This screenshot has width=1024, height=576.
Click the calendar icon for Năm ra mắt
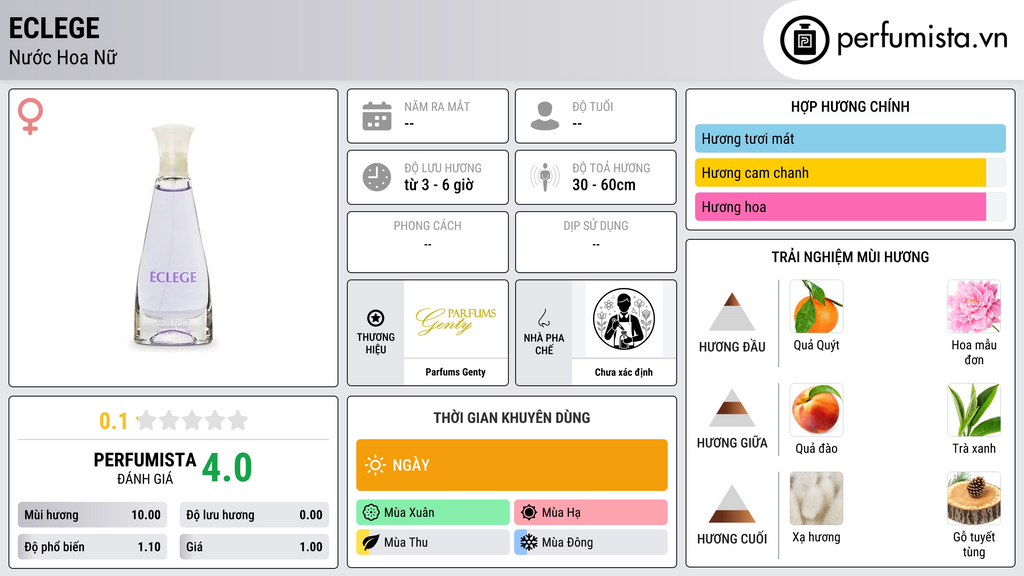coord(377,116)
